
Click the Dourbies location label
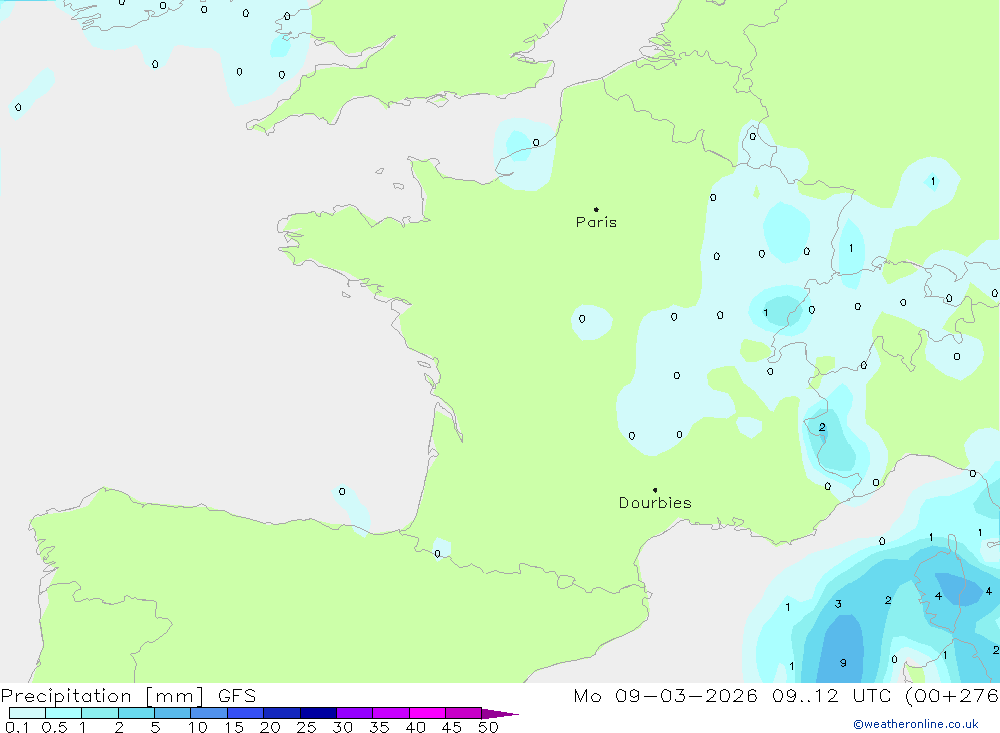coord(655,503)
